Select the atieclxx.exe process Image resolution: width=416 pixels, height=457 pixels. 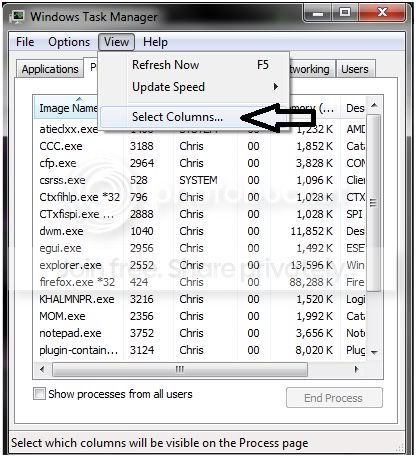coord(68,129)
